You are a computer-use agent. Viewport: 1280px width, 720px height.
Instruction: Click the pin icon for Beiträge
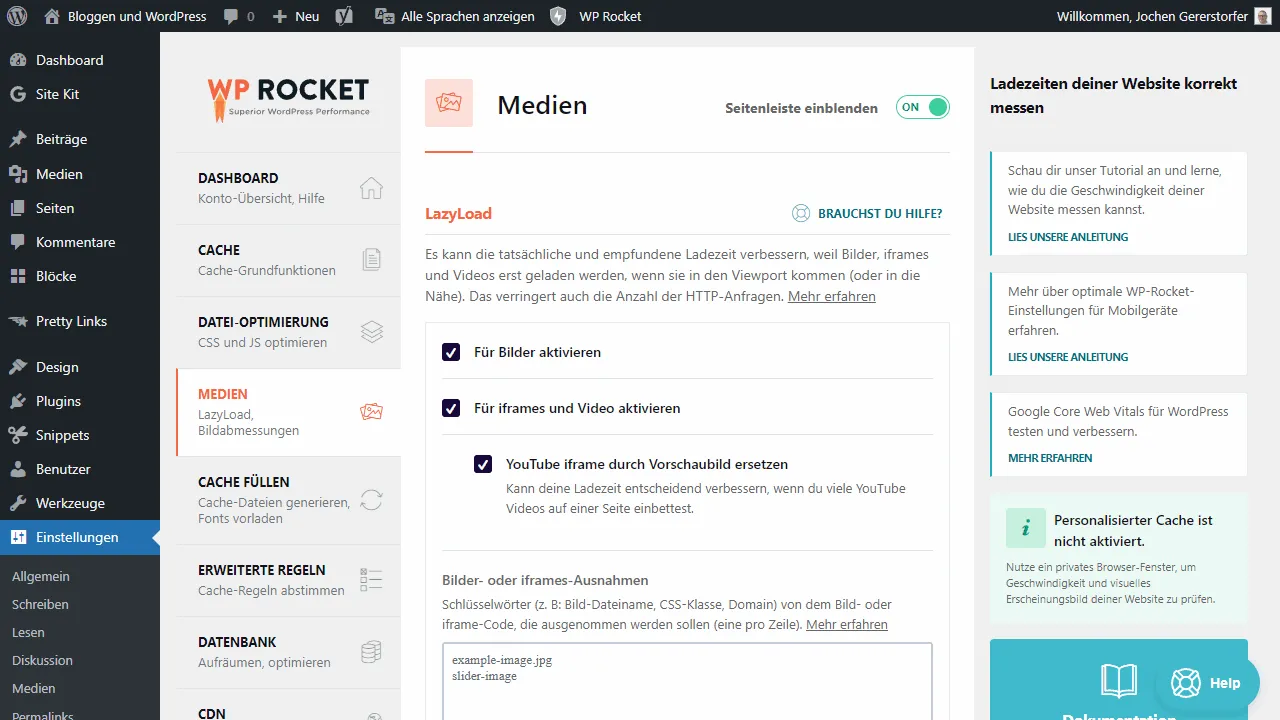coord(18,139)
